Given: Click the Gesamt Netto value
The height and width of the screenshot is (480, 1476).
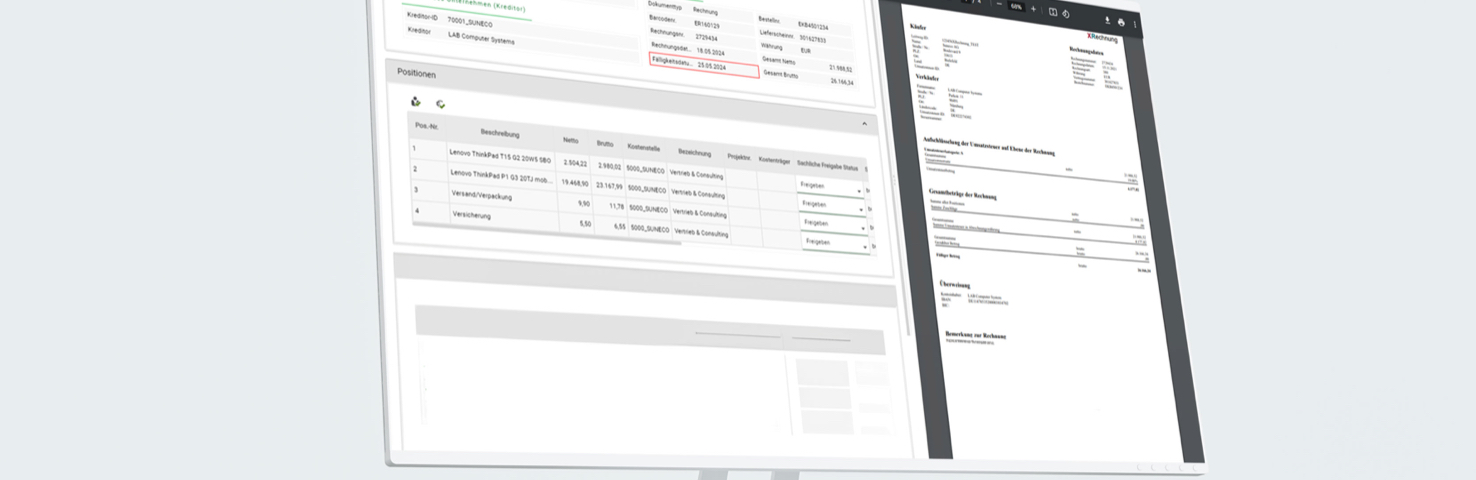Looking at the screenshot, I should coord(841,68).
